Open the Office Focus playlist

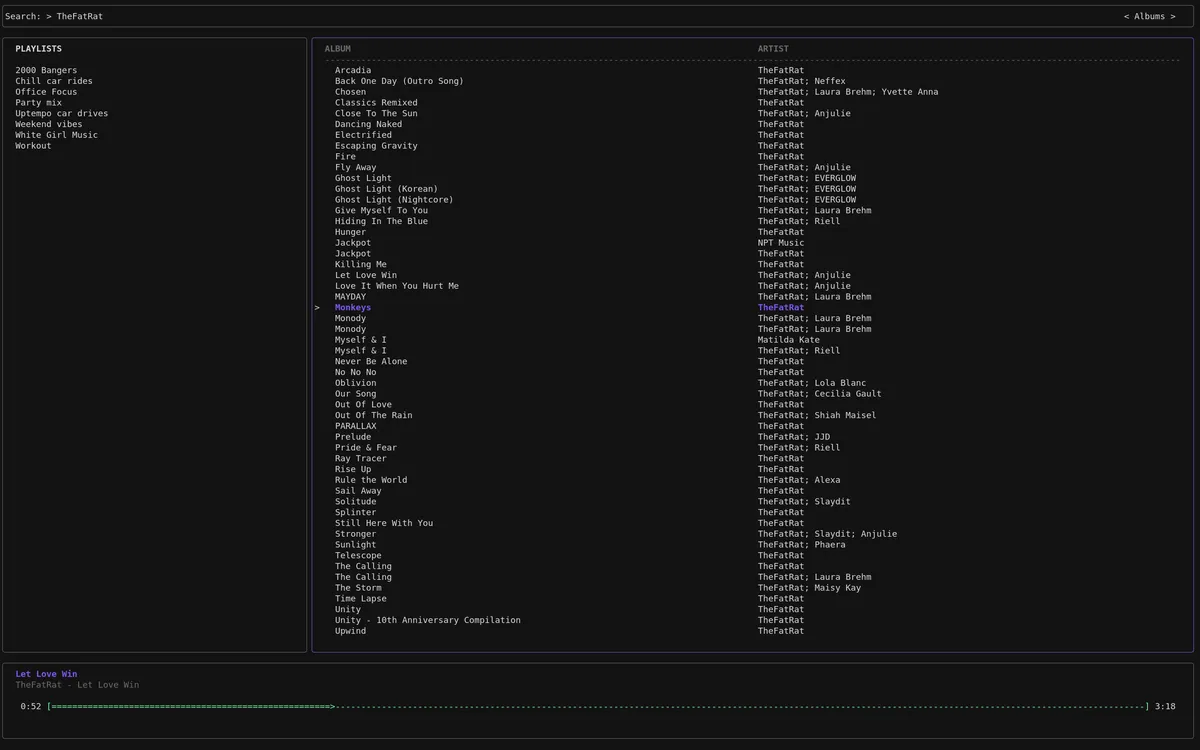tap(46, 92)
